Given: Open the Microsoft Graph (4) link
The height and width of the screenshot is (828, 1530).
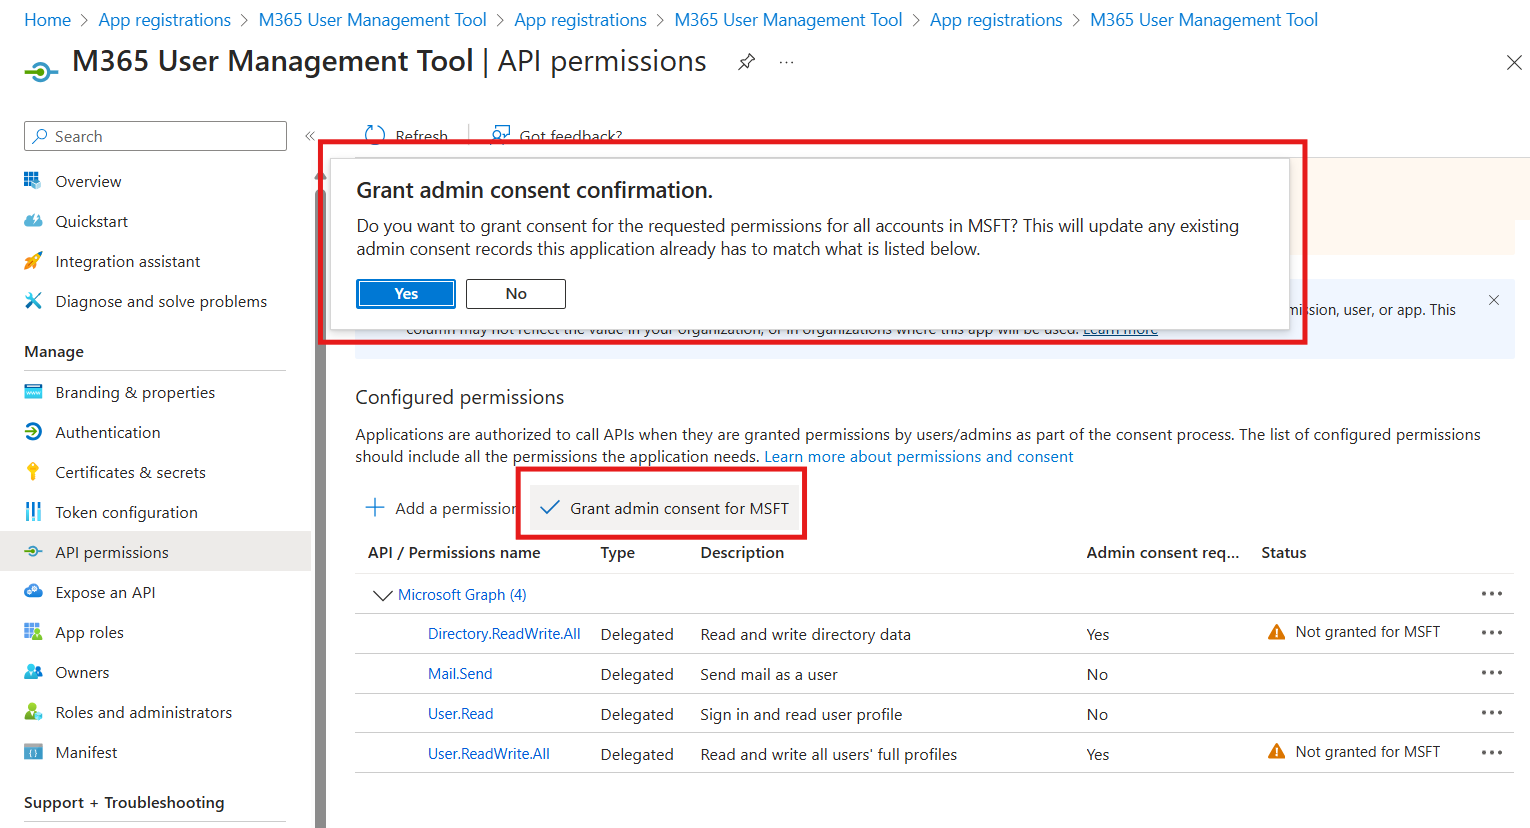Looking at the screenshot, I should (x=462, y=595).
